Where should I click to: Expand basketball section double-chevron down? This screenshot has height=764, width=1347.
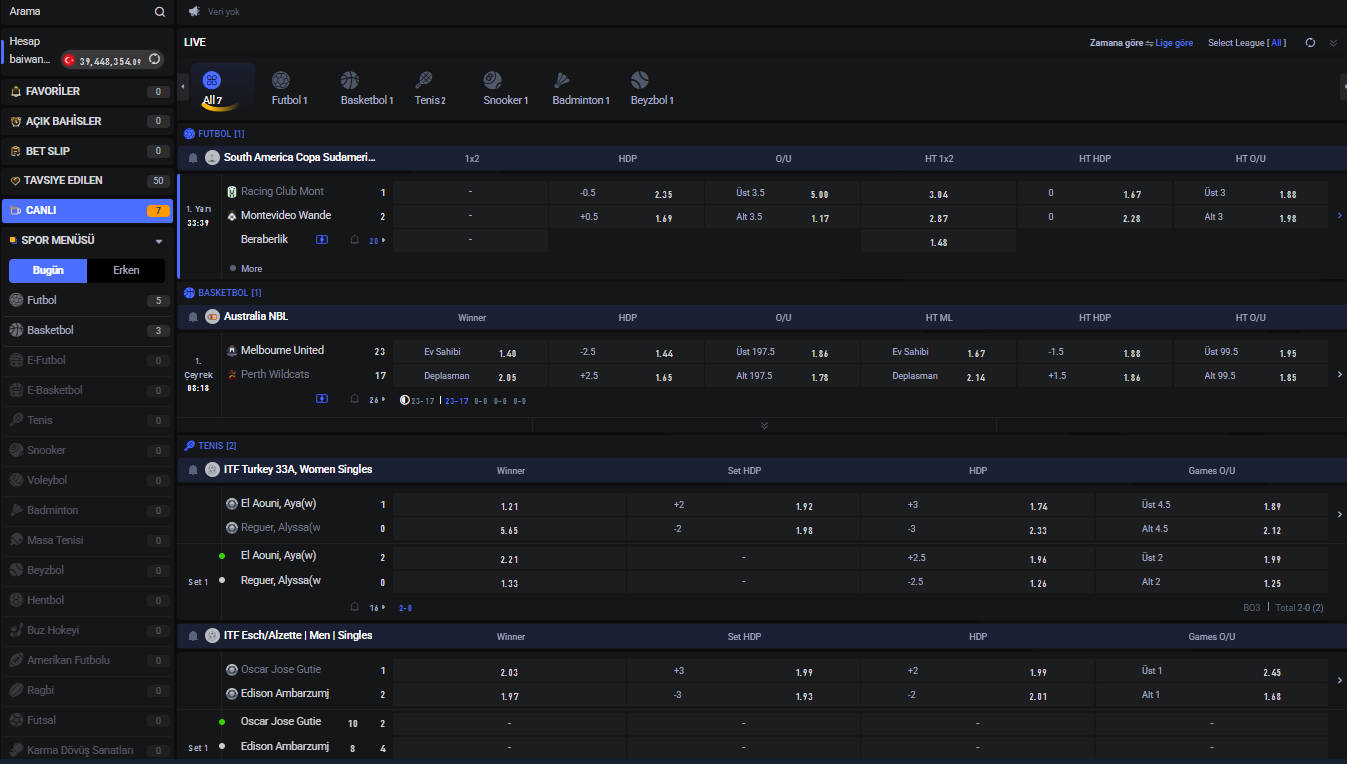[x=764, y=425]
